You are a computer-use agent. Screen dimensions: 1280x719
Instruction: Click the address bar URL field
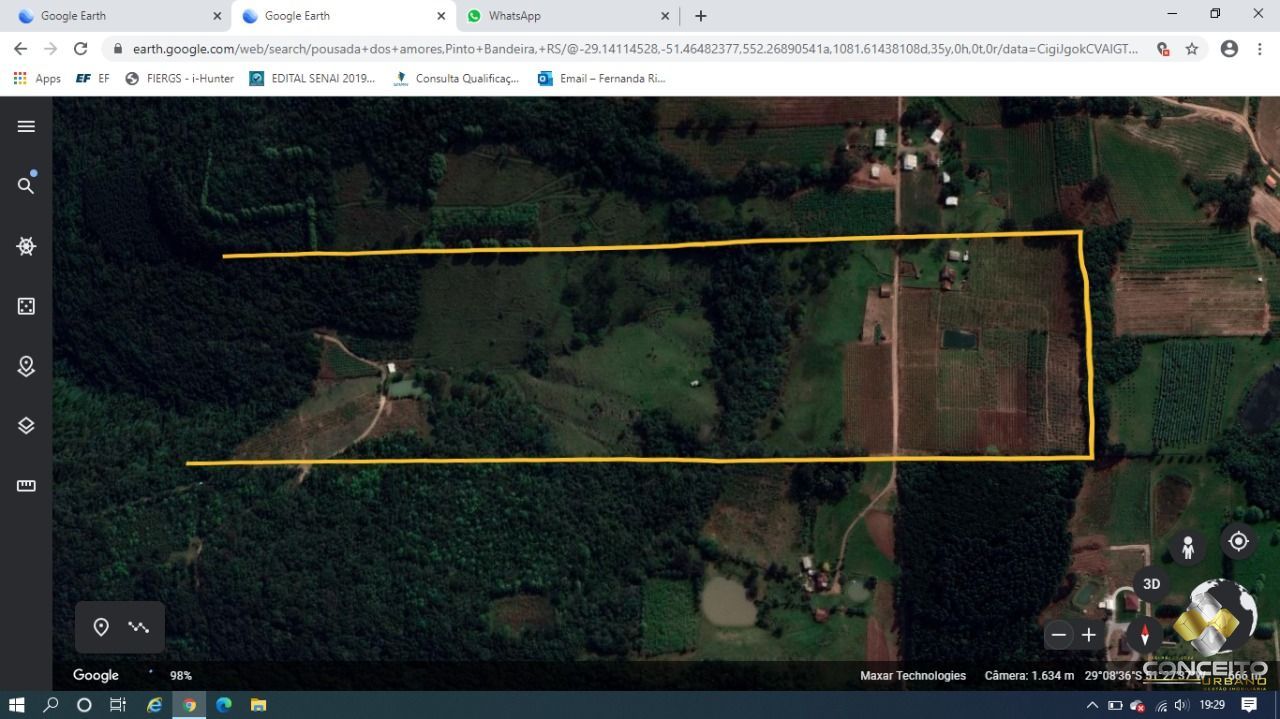click(635, 48)
